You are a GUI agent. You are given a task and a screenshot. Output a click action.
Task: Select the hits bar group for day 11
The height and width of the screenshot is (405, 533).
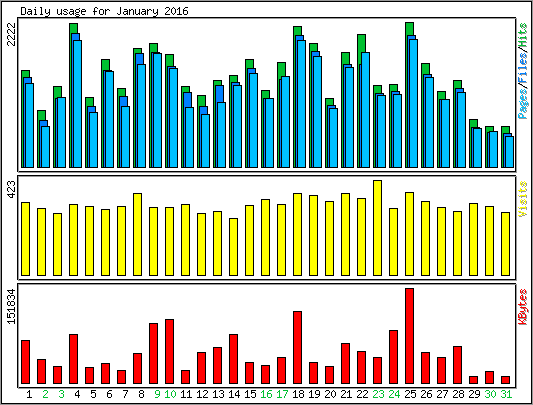(188, 127)
